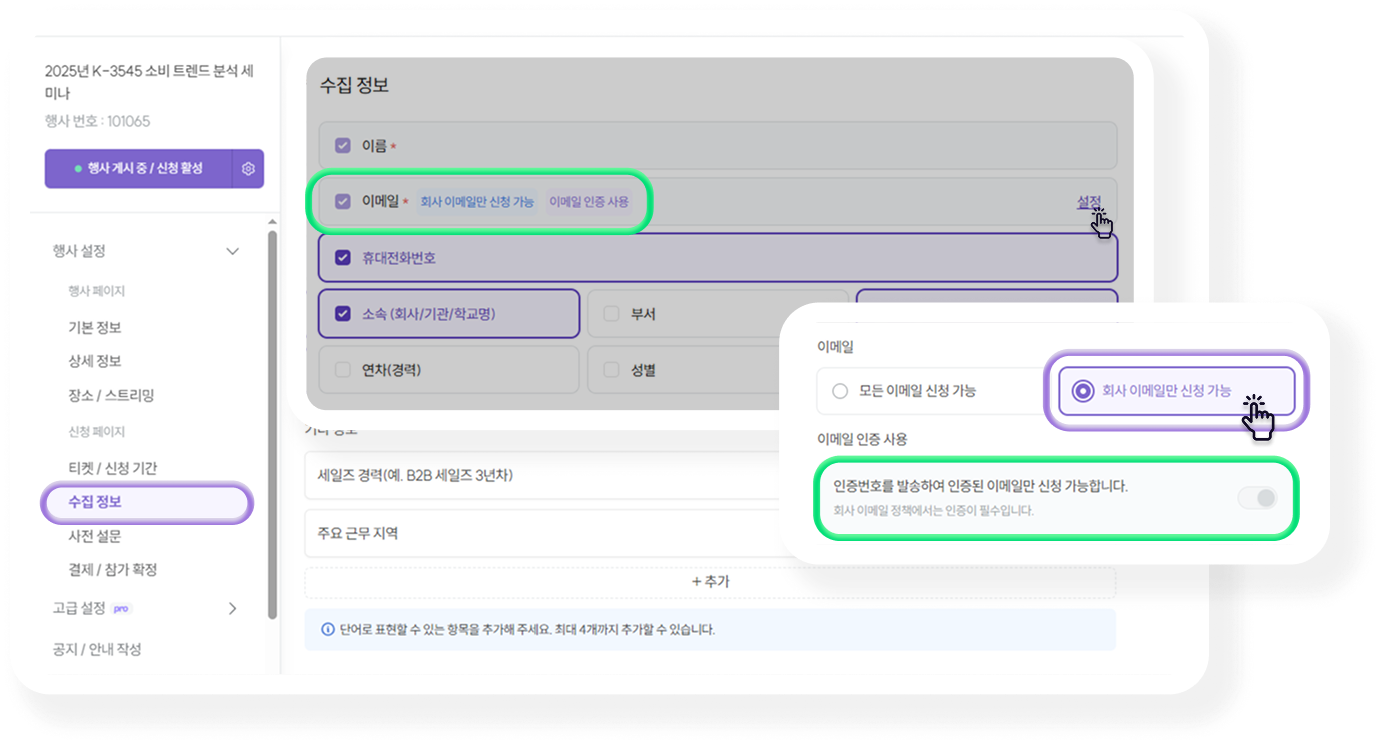Image resolution: width=1380 pixels, height=745 pixels.
Task: Toggle the 이름 checkbox
Action: tap(343, 146)
